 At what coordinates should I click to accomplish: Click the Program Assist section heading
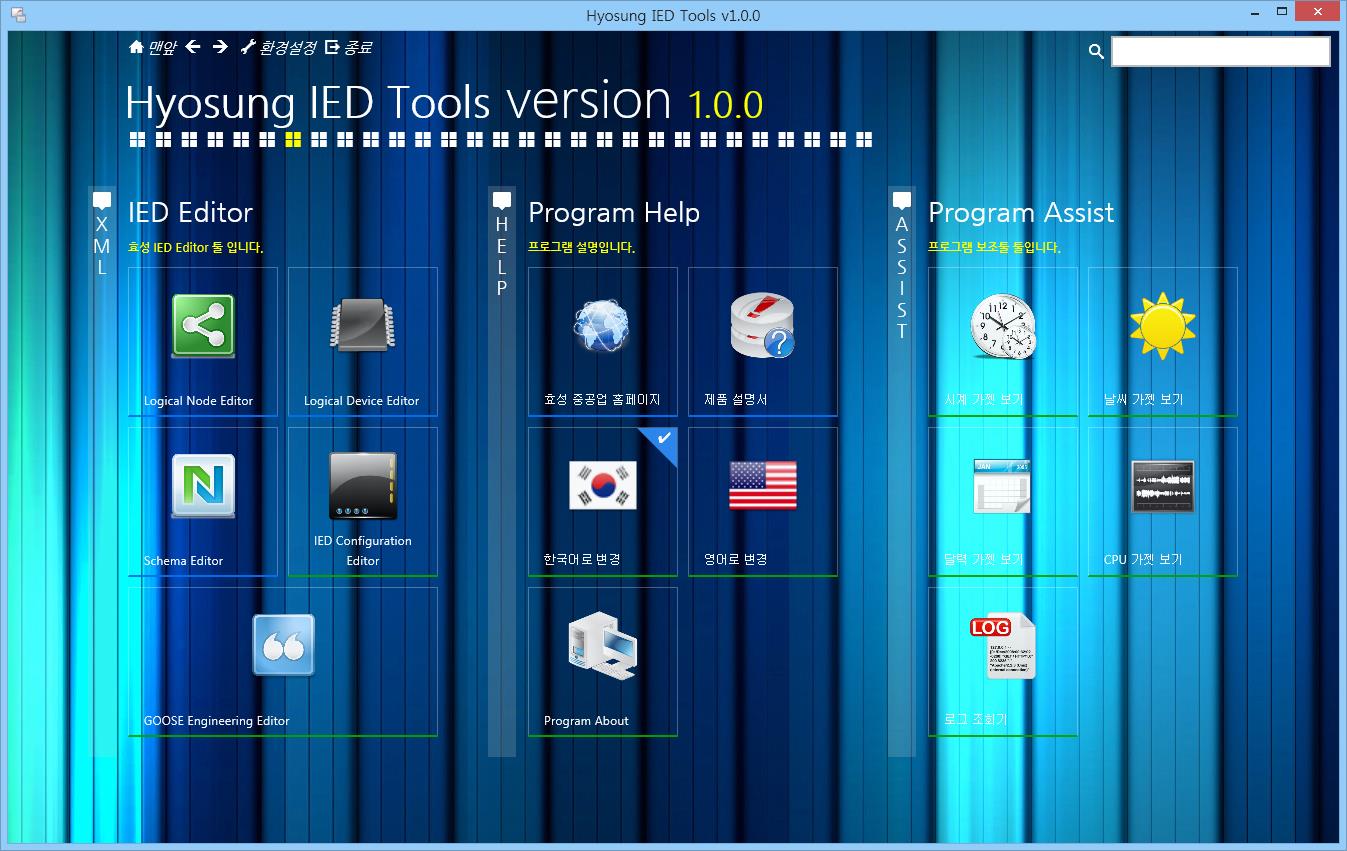coord(1021,212)
